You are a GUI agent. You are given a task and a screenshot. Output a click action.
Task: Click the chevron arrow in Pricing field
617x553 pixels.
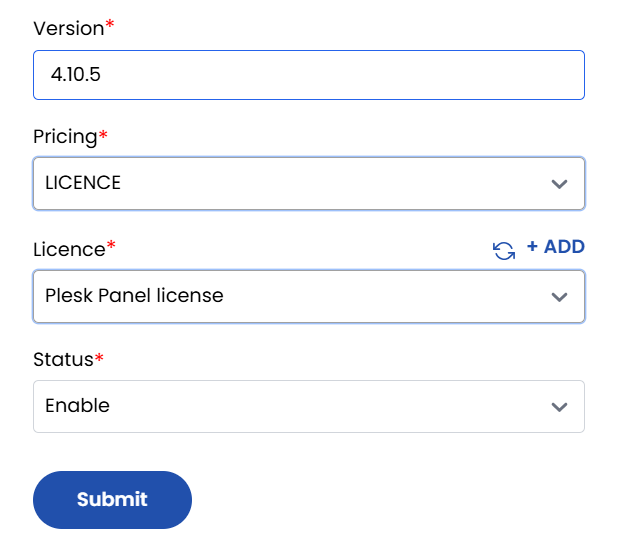(x=559, y=184)
